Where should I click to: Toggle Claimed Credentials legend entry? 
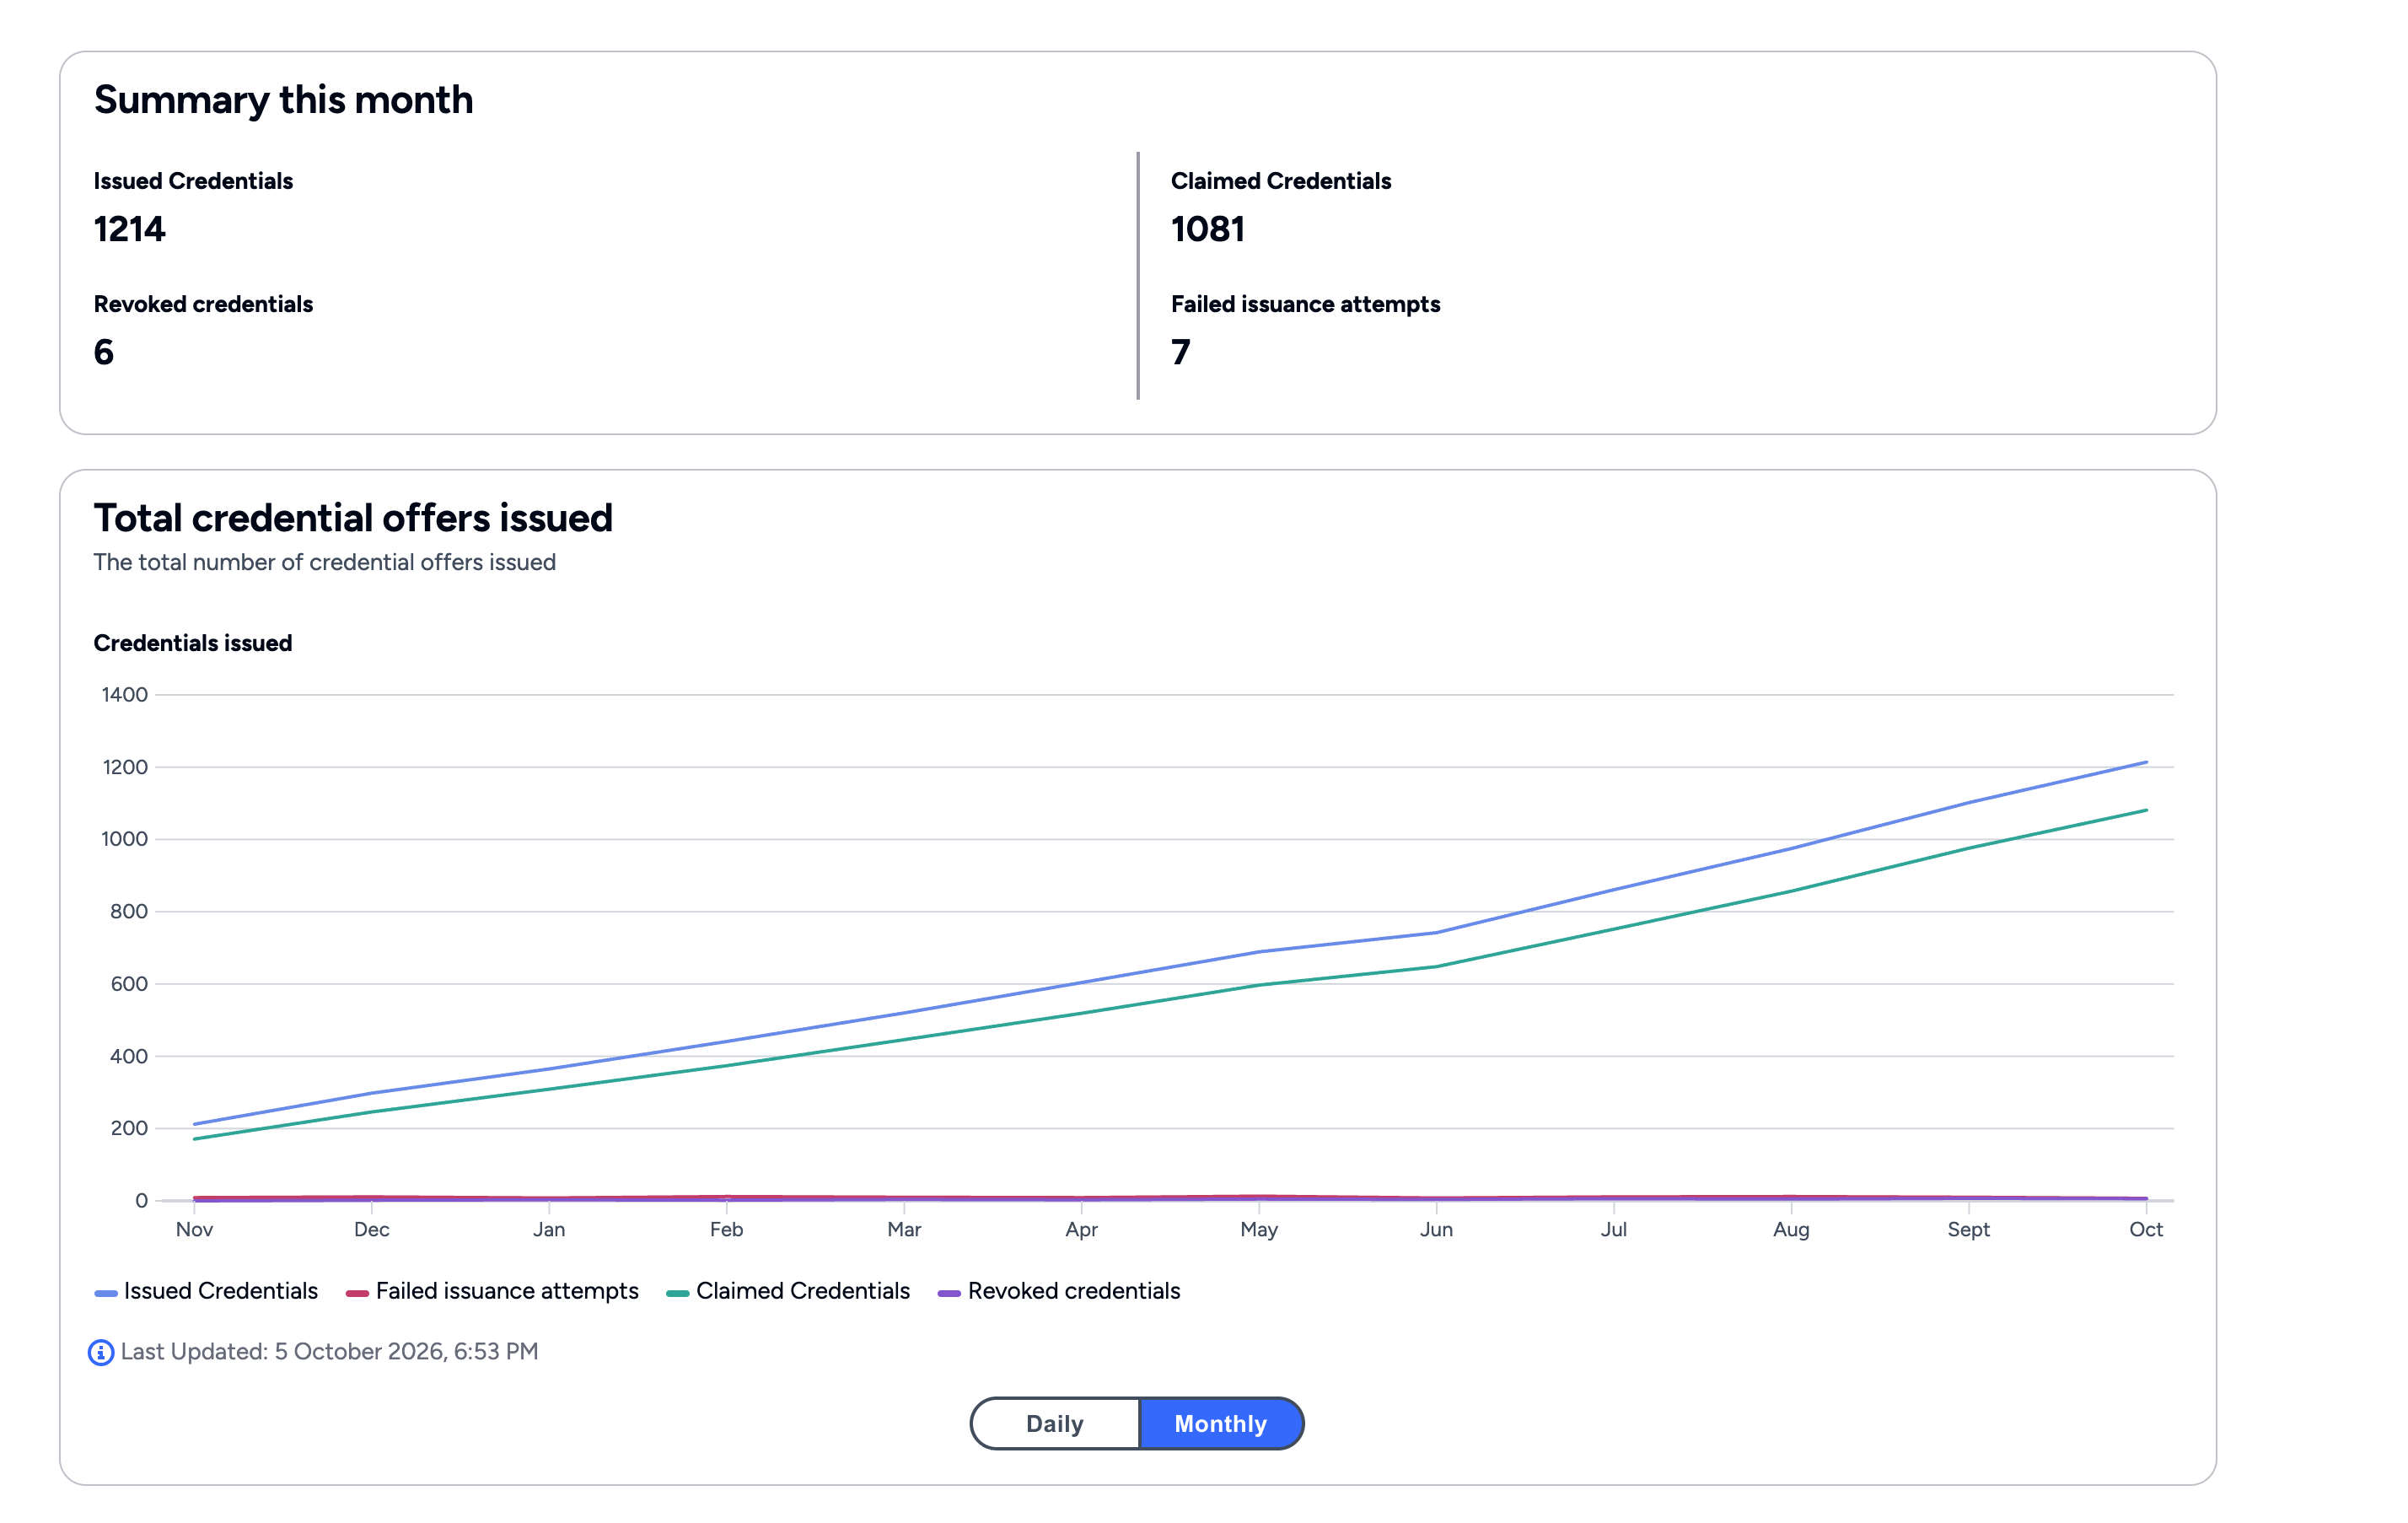(x=788, y=1291)
